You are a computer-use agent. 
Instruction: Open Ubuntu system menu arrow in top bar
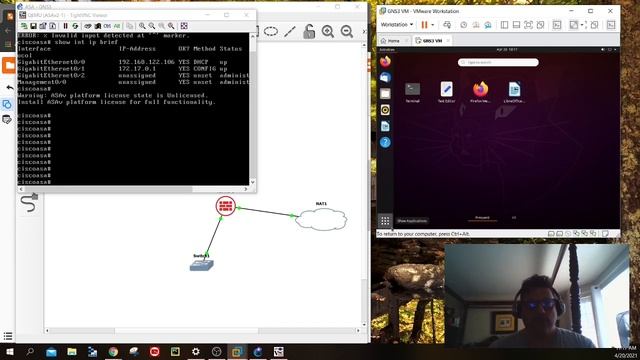coord(615,50)
